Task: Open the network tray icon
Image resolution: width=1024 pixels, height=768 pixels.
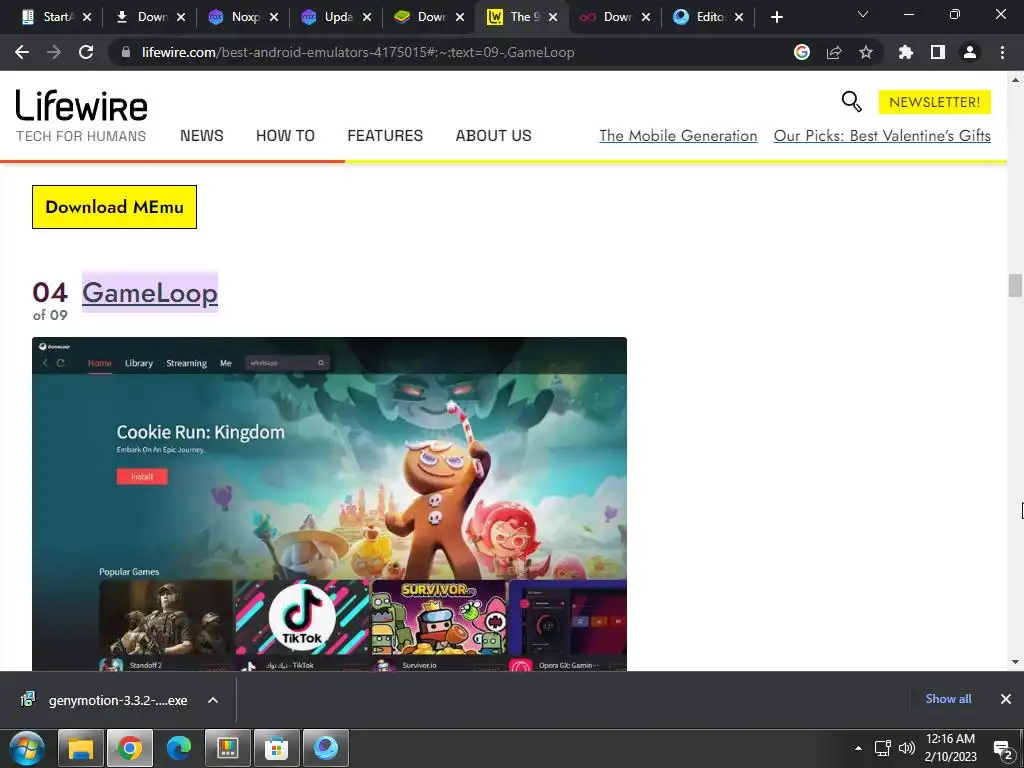Action: [883, 748]
